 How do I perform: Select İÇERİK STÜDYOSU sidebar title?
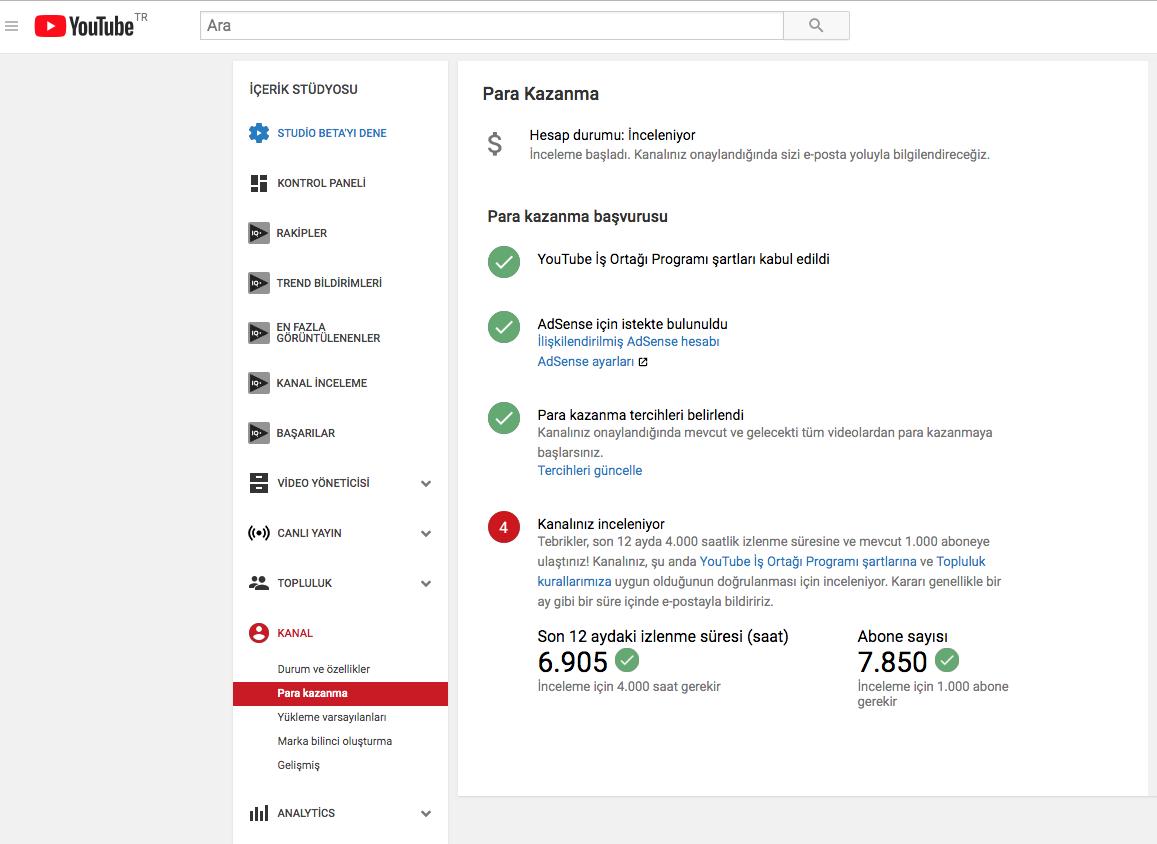pos(303,89)
